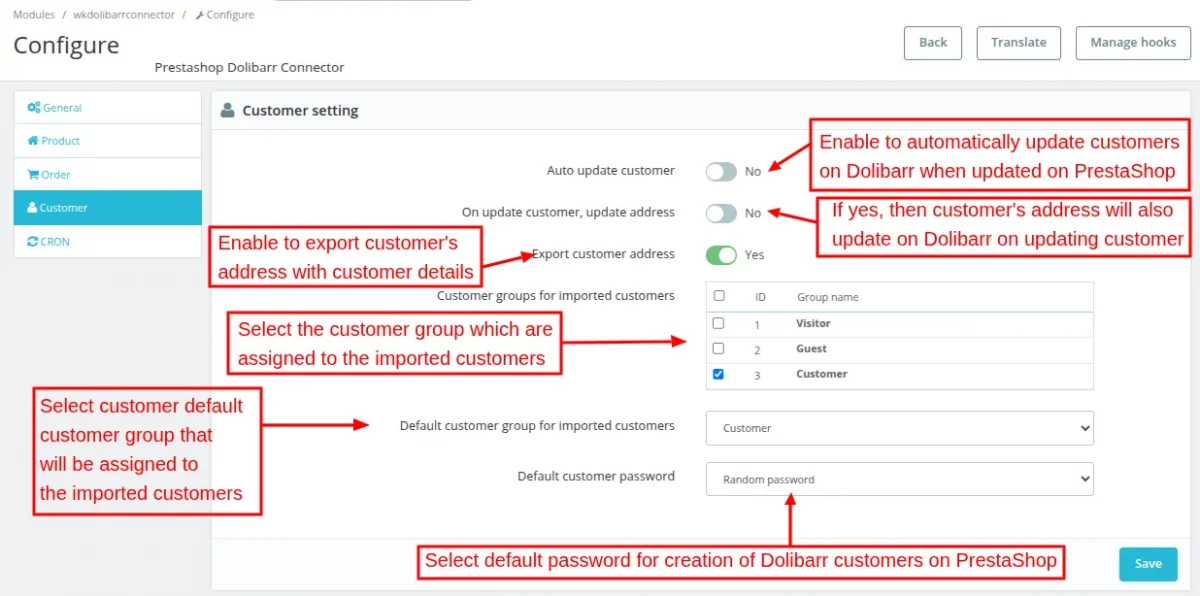Click the Translate button
The image size is (1200, 596).
[1019, 43]
